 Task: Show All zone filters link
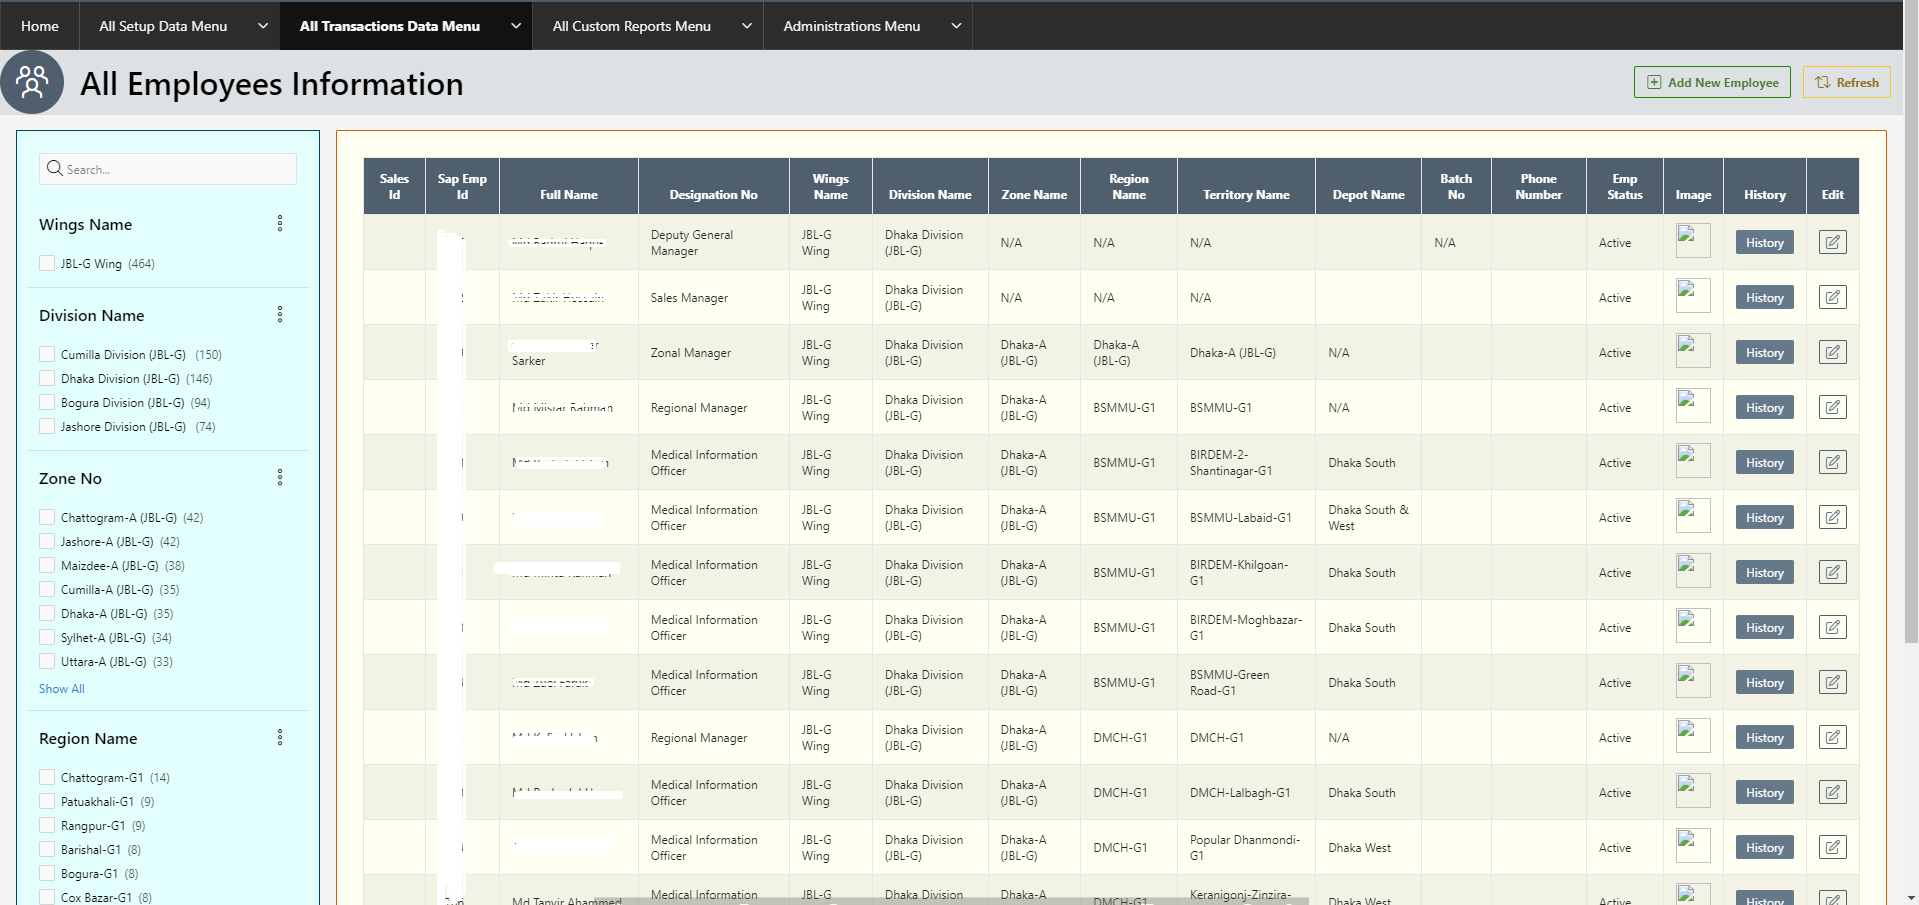click(x=62, y=689)
